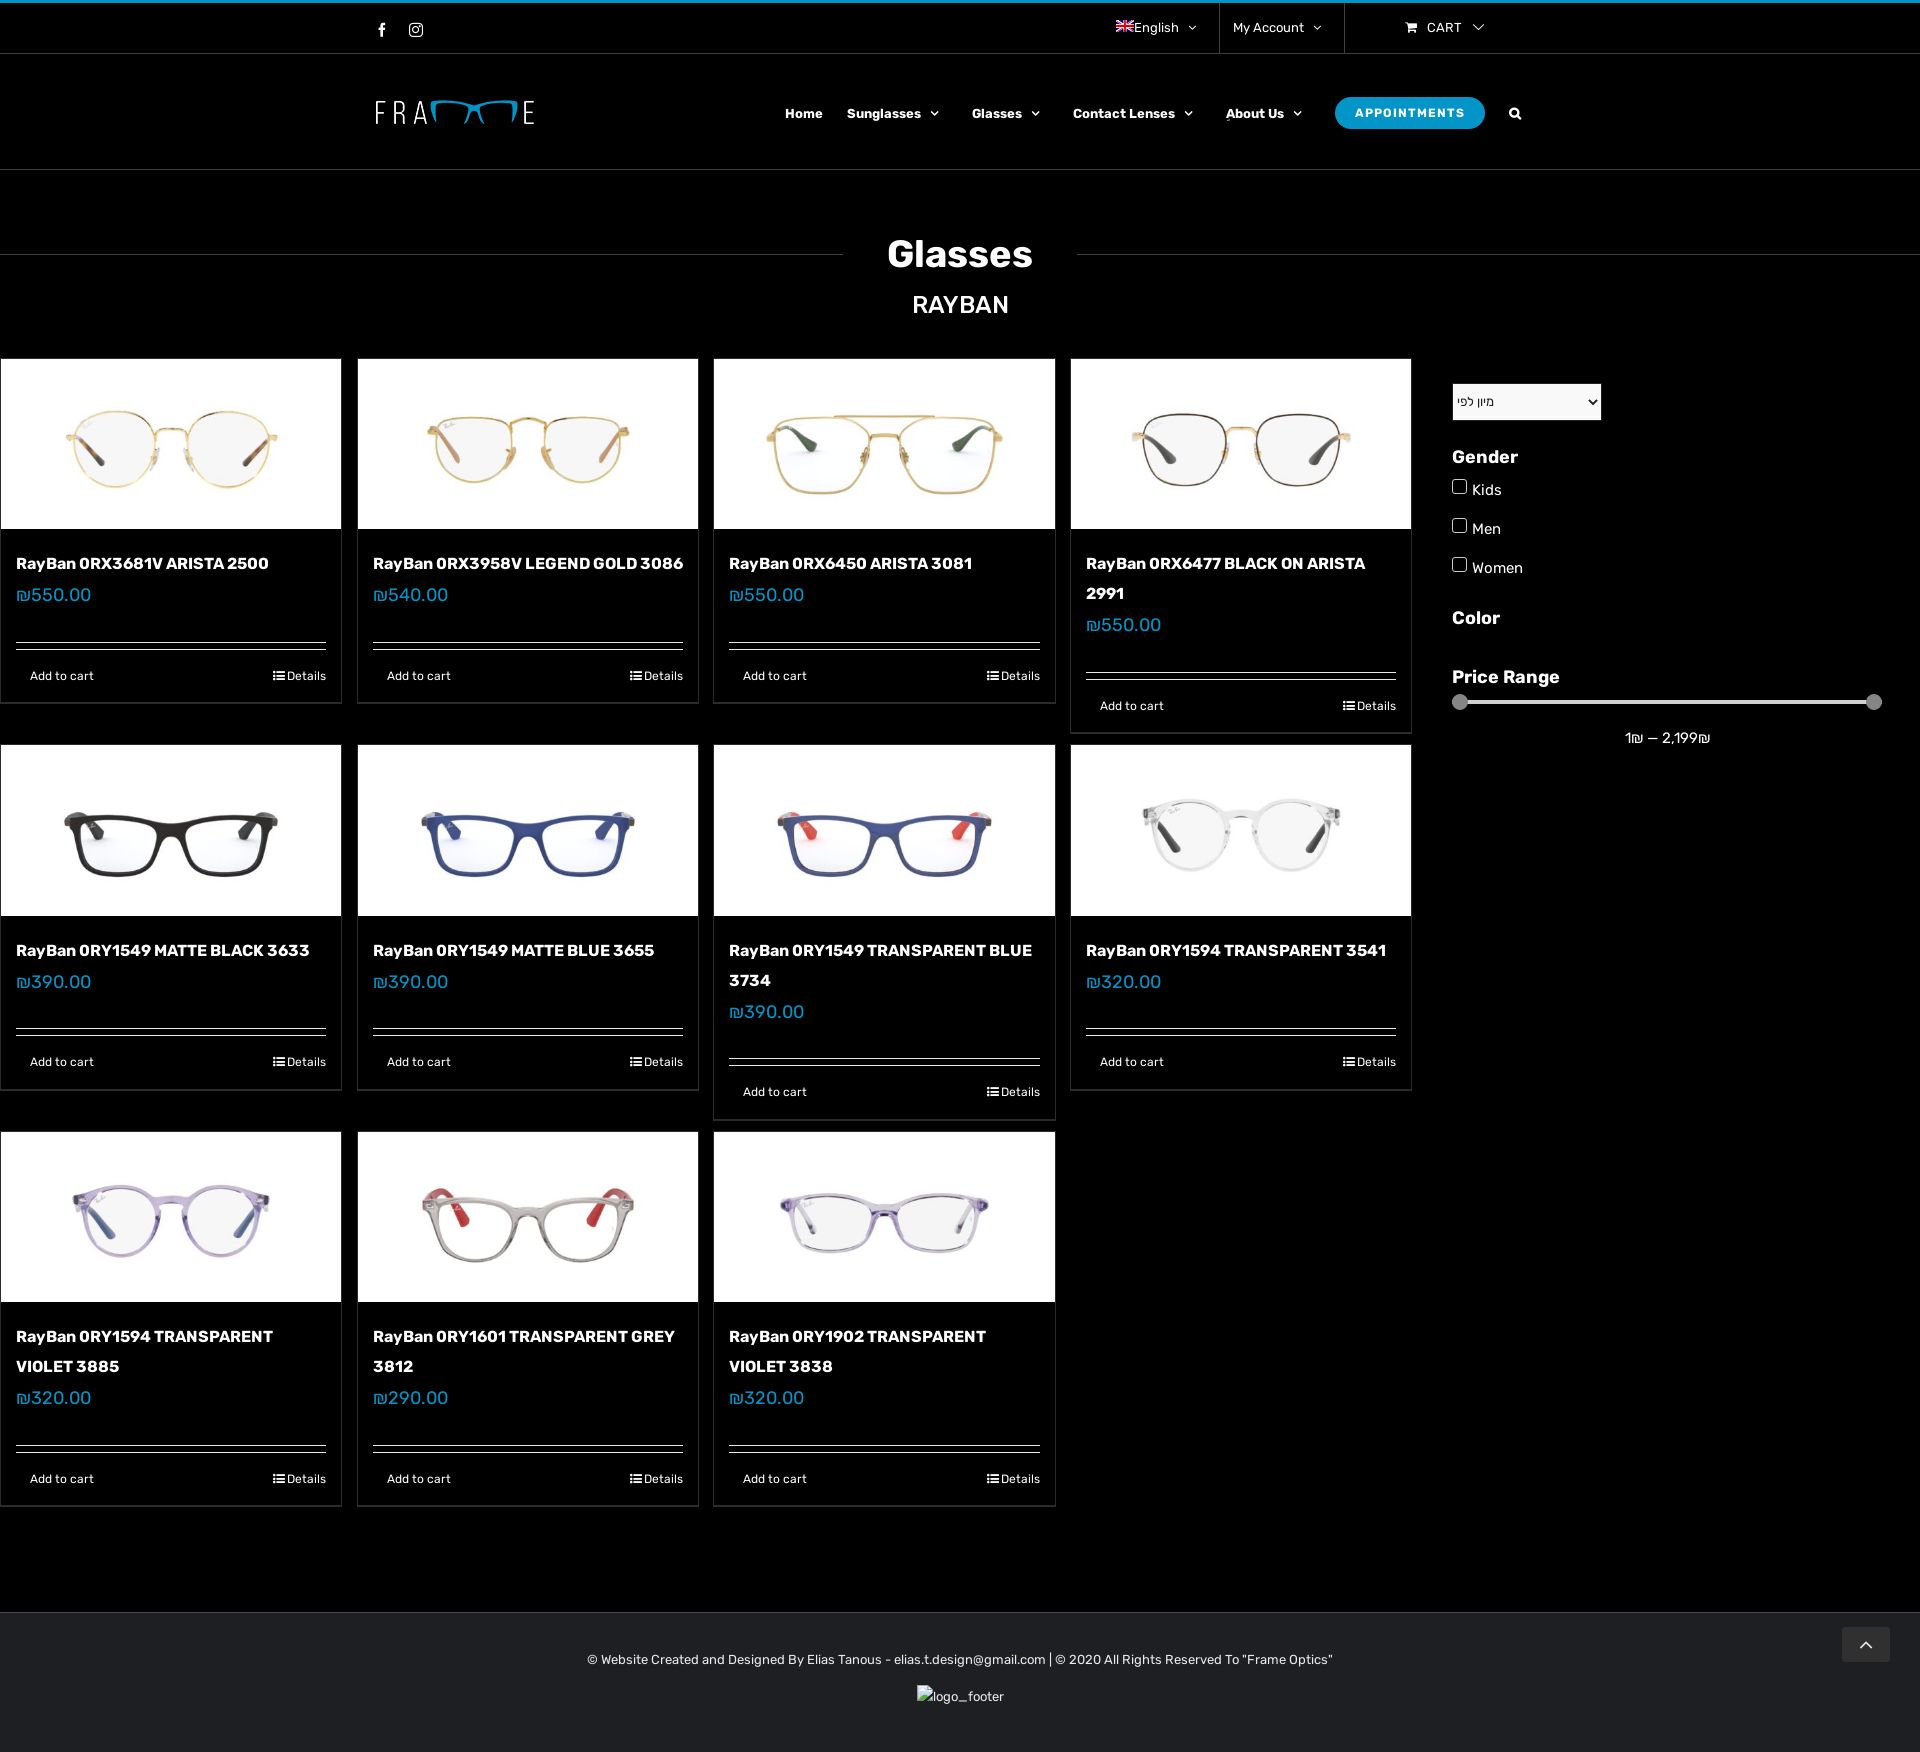Expand the Cart dropdown arrow
Viewport: 1920px width, 1752px height.
[1479, 28]
